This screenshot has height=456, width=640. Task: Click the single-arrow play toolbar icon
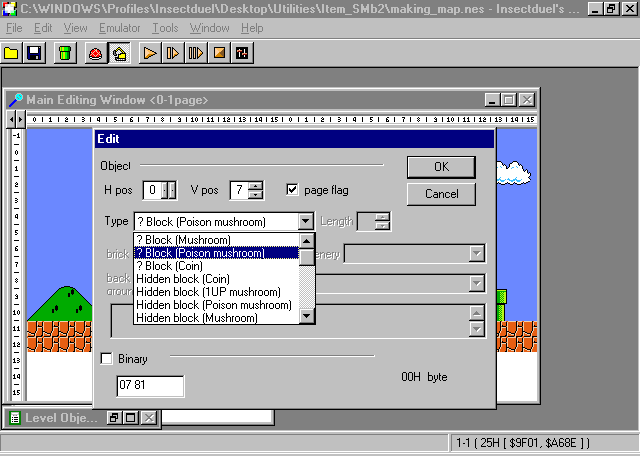point(151,52)
